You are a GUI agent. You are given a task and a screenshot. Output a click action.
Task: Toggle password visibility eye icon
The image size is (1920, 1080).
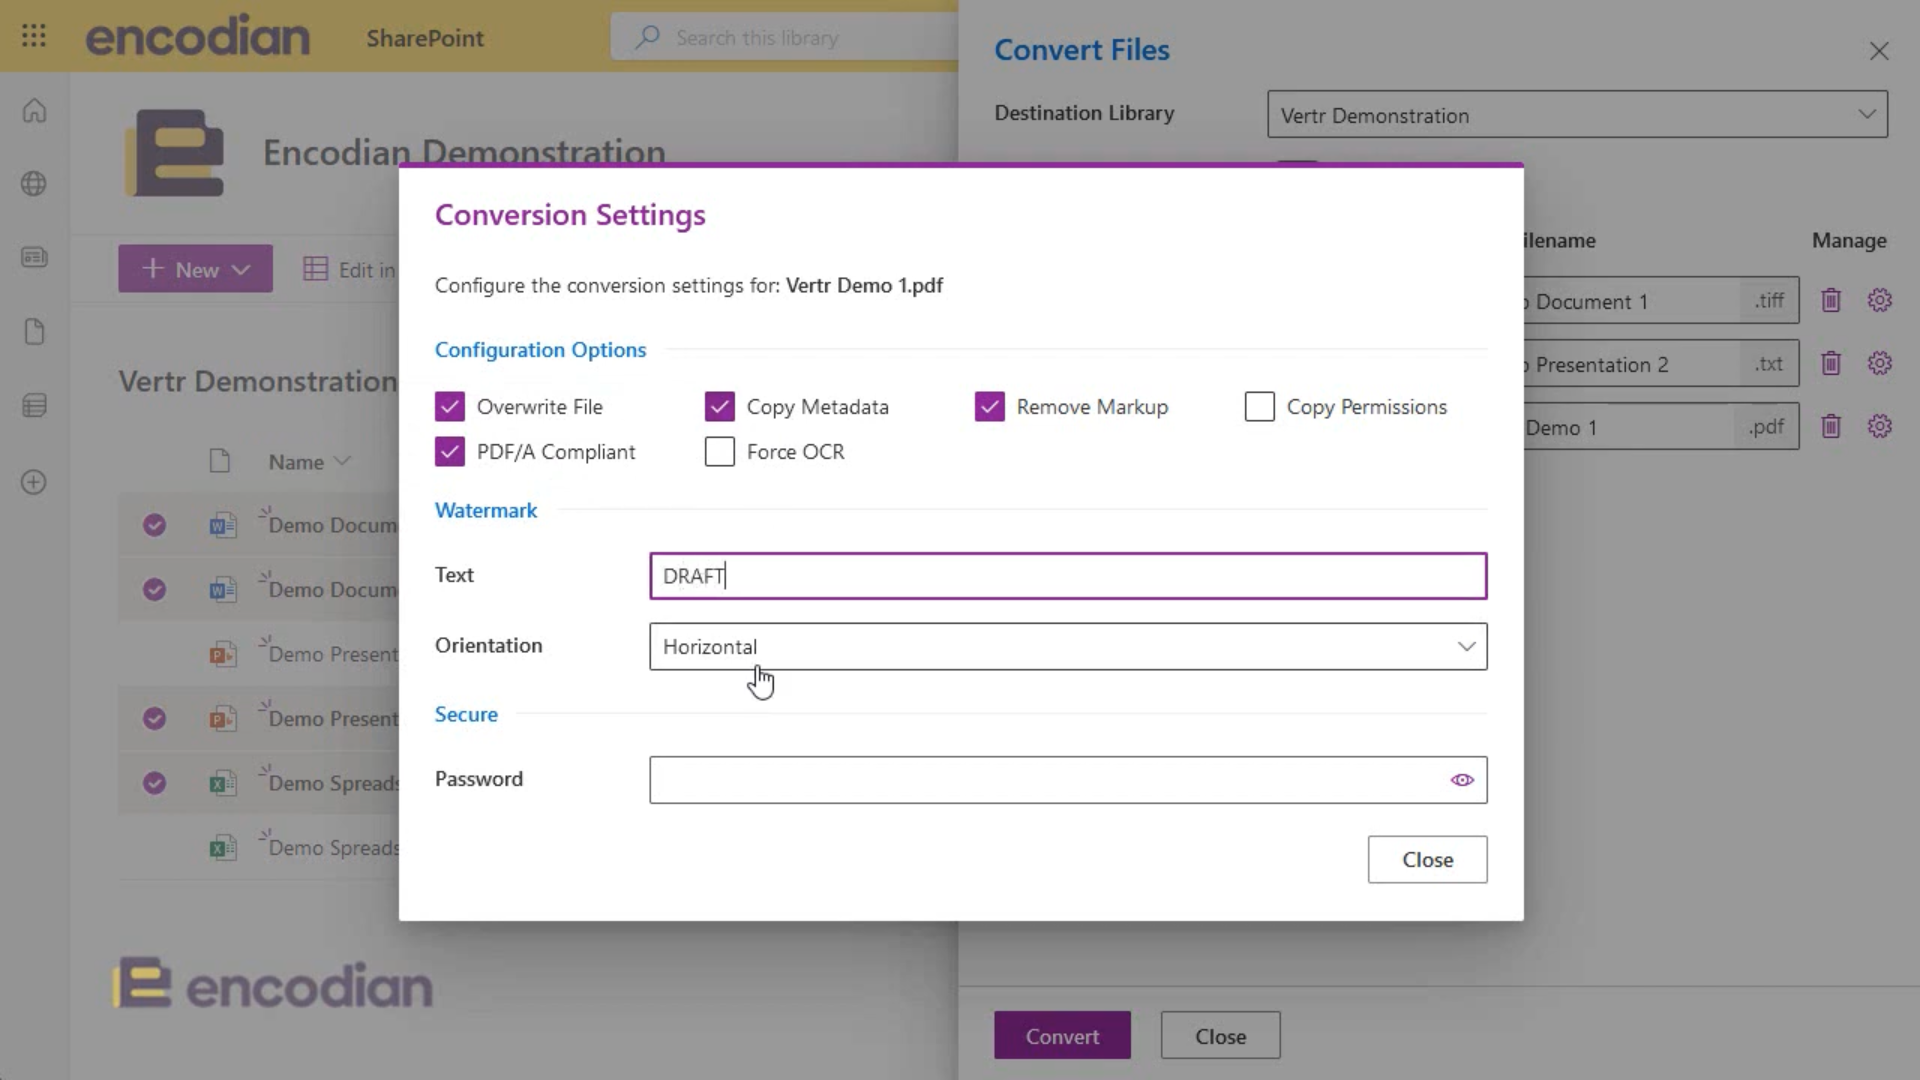(x=1462, y=780)
